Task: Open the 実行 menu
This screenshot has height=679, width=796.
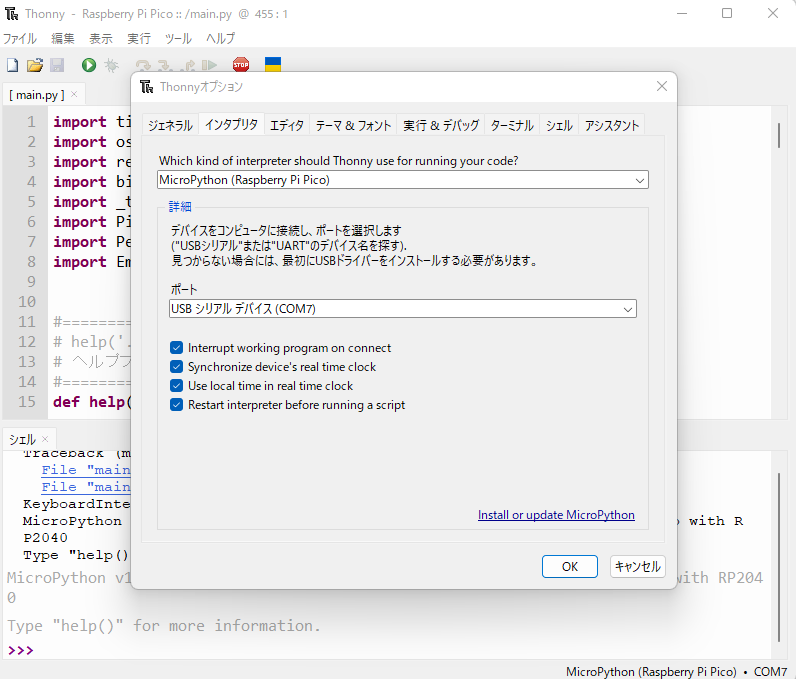Action: pyautogui.click(x=139, y=39)
